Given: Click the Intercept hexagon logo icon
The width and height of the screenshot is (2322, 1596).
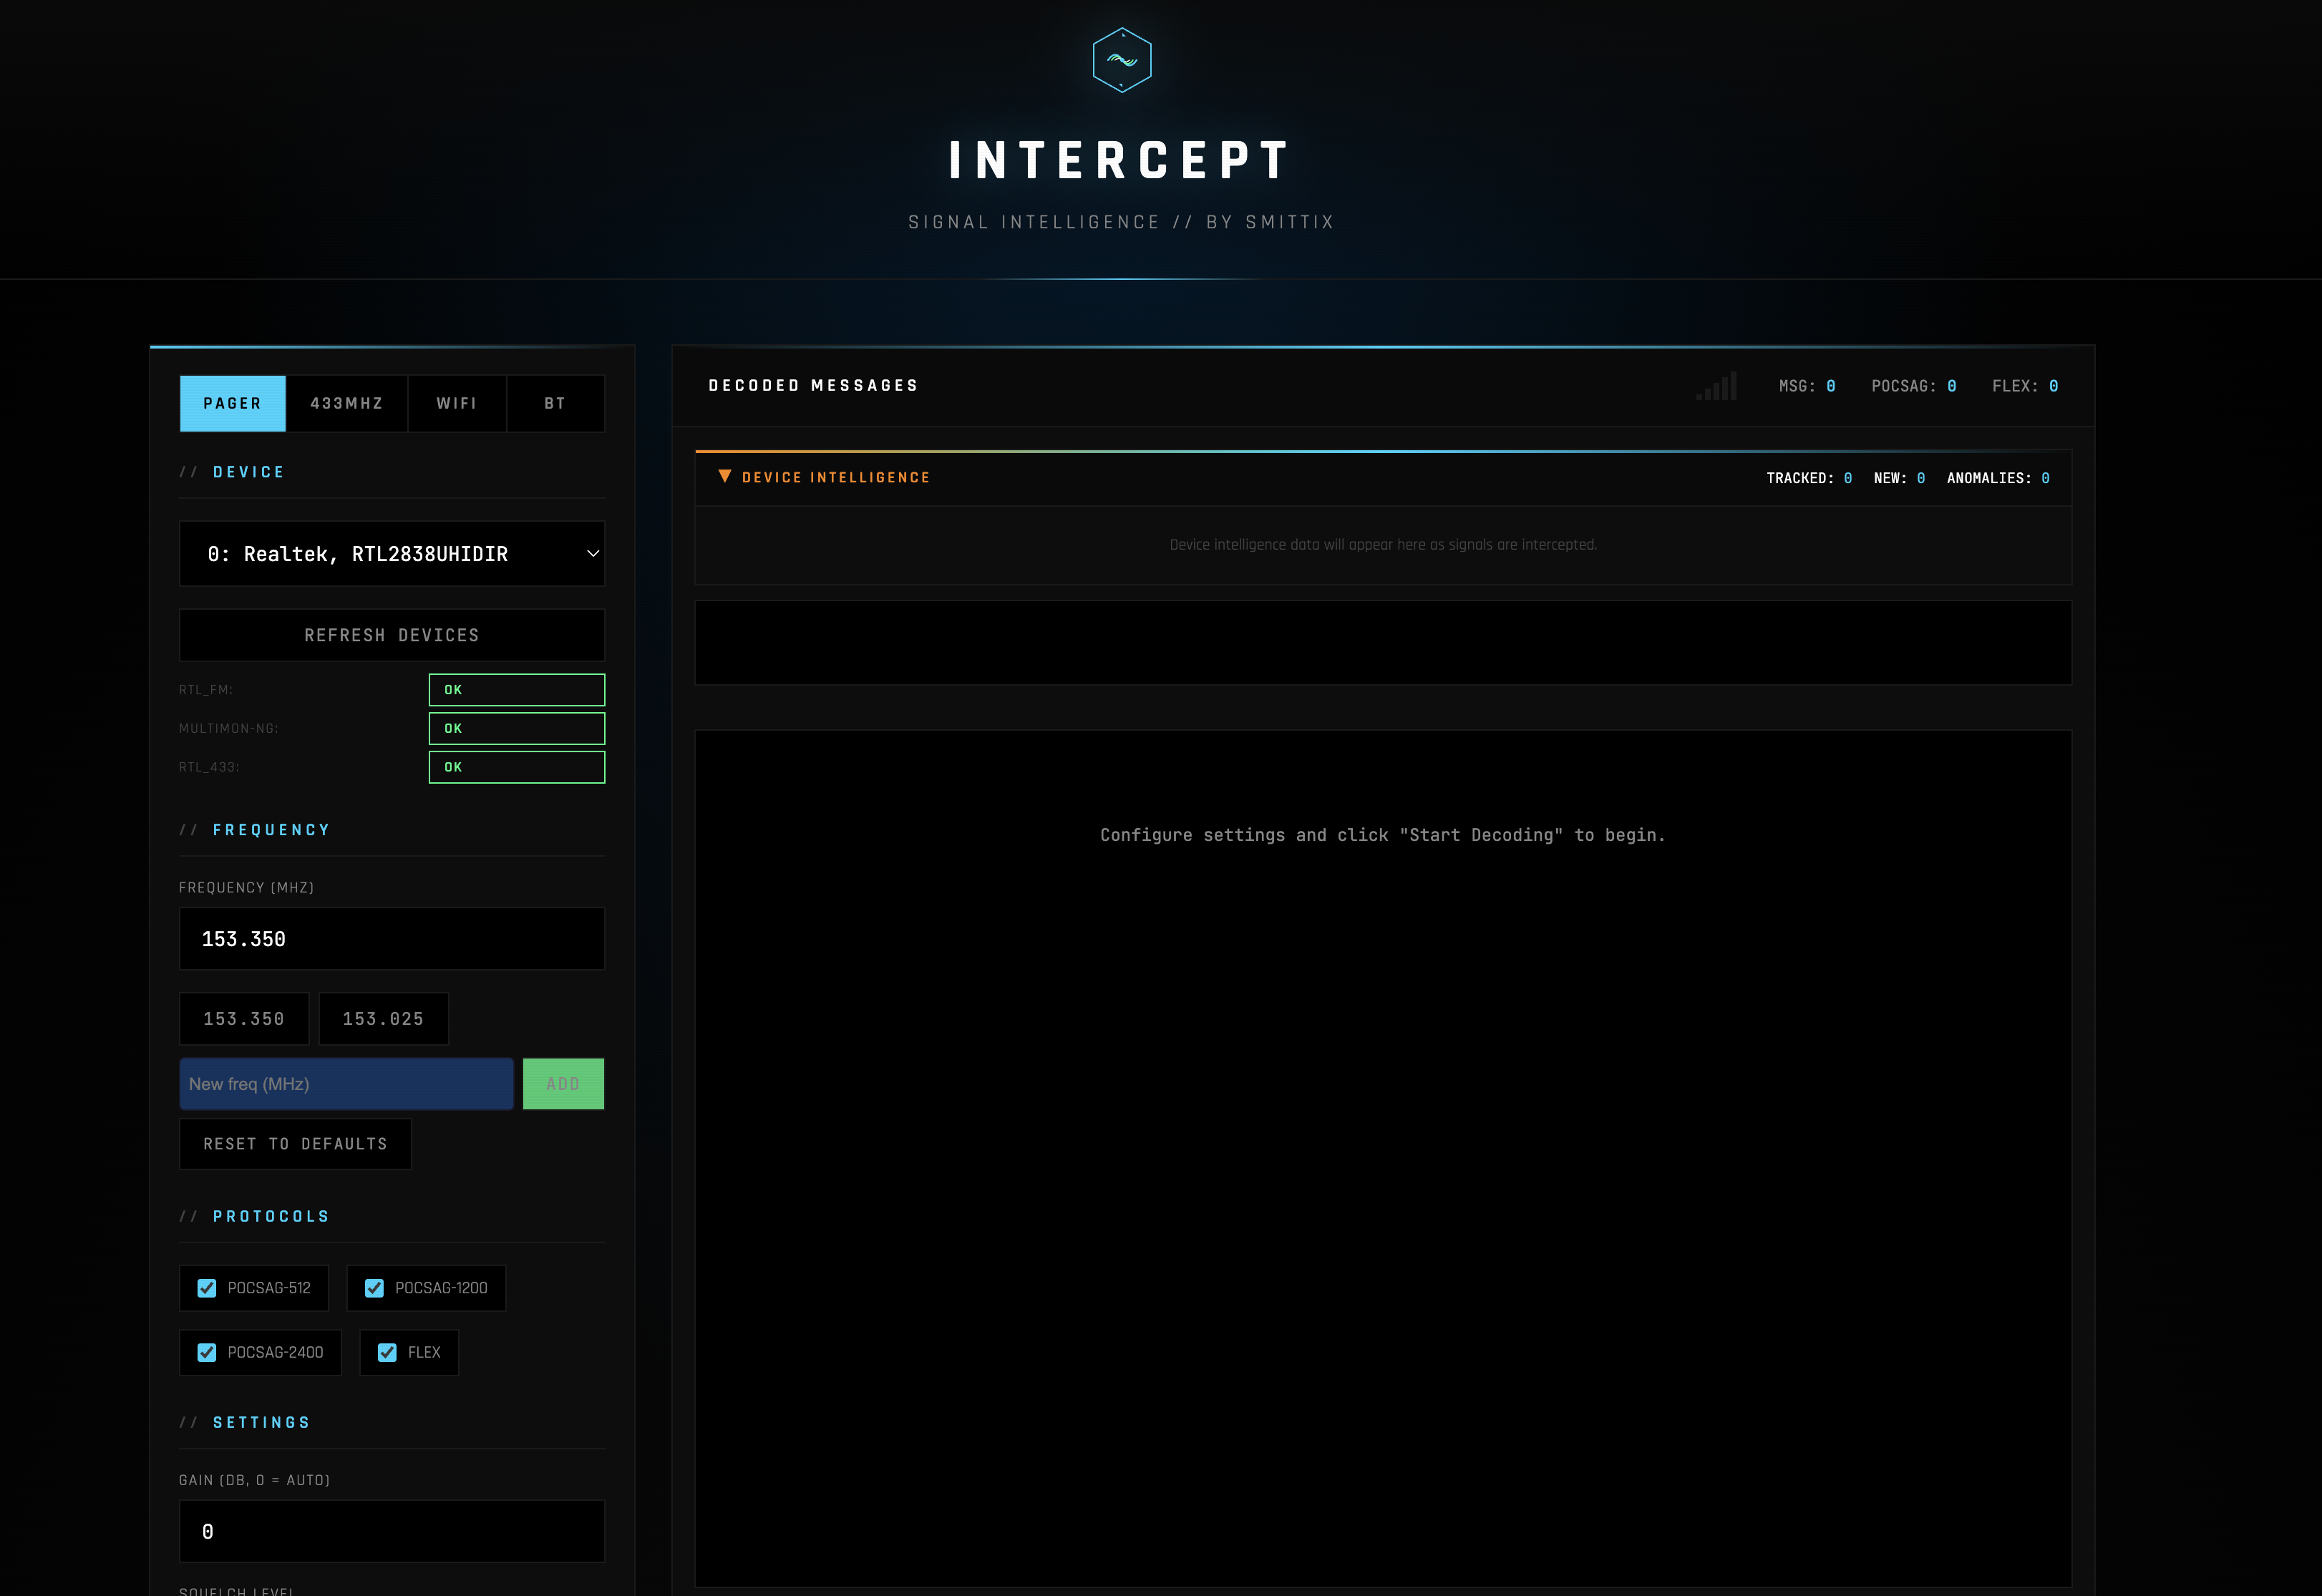Looking at the screenshot, I should click(x=1121, y=60).
